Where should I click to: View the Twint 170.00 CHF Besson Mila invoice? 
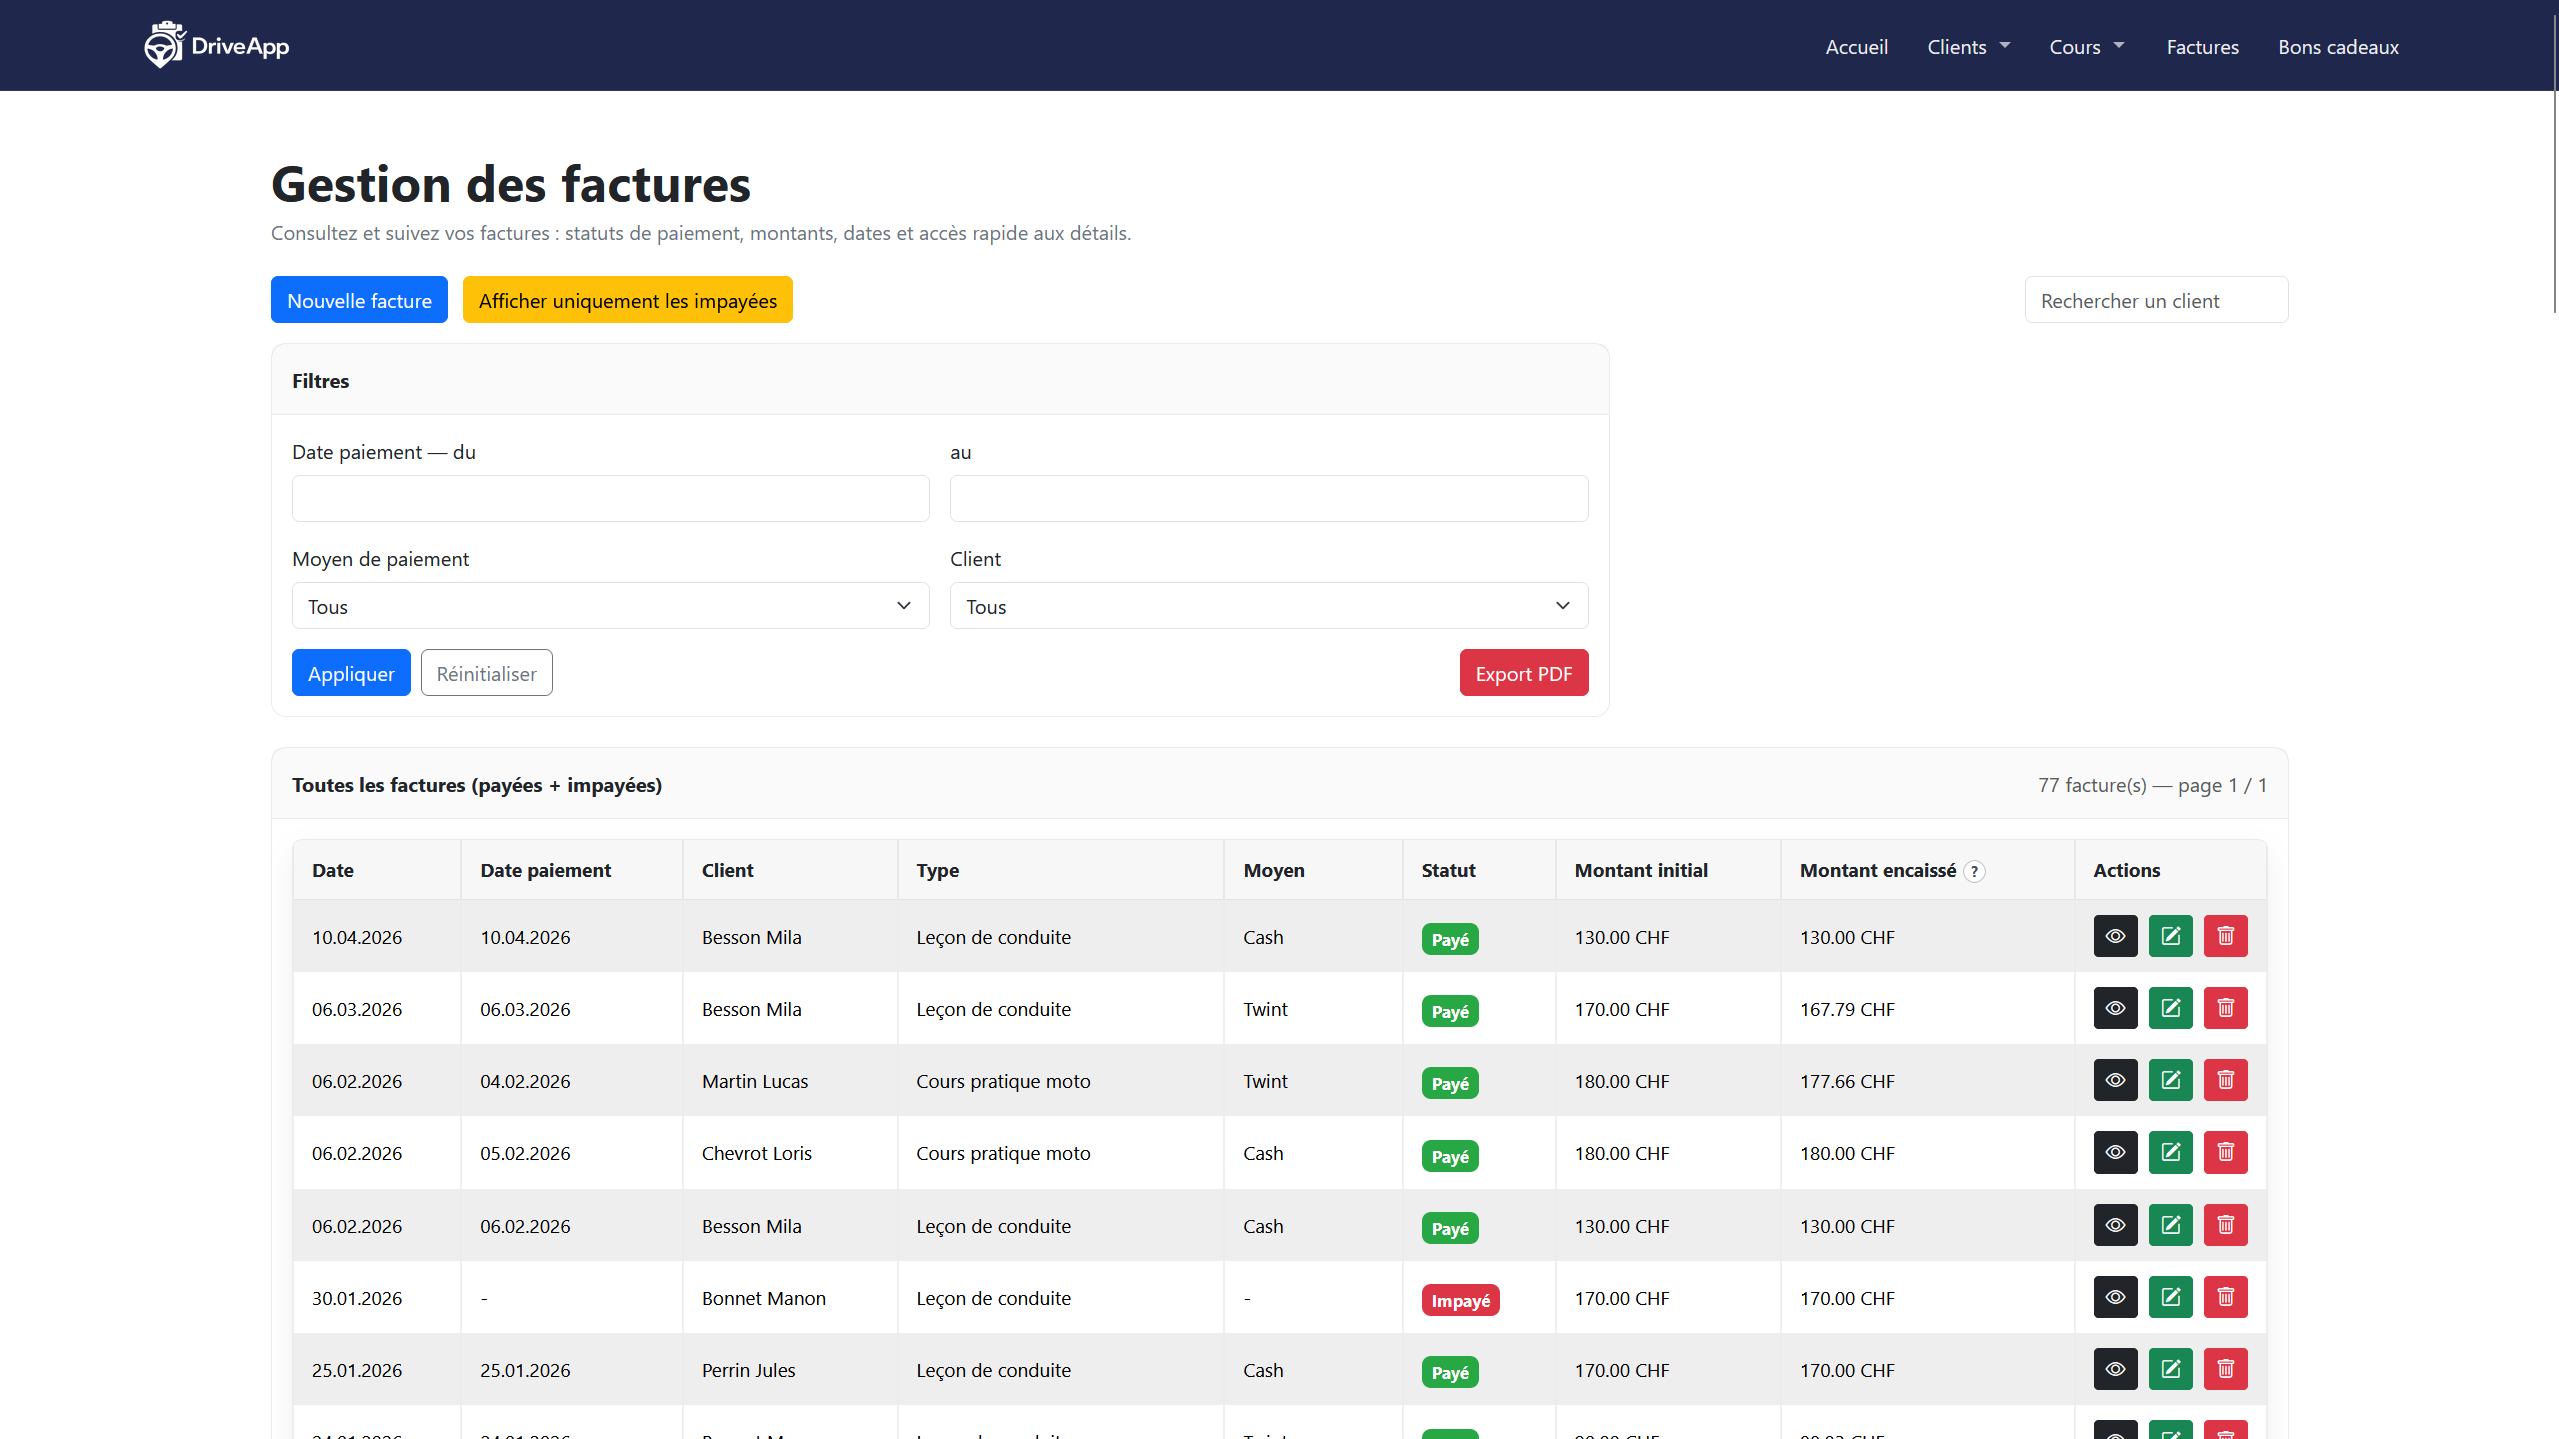coord(2115,1008)
